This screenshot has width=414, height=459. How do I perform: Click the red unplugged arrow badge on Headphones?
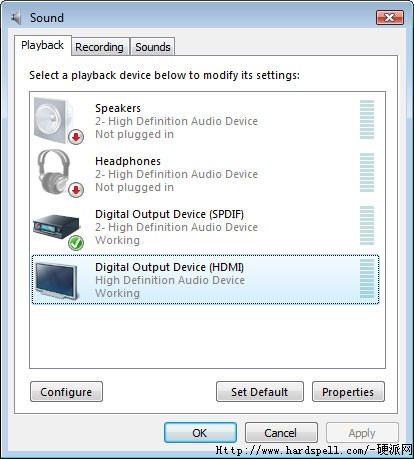76,190
